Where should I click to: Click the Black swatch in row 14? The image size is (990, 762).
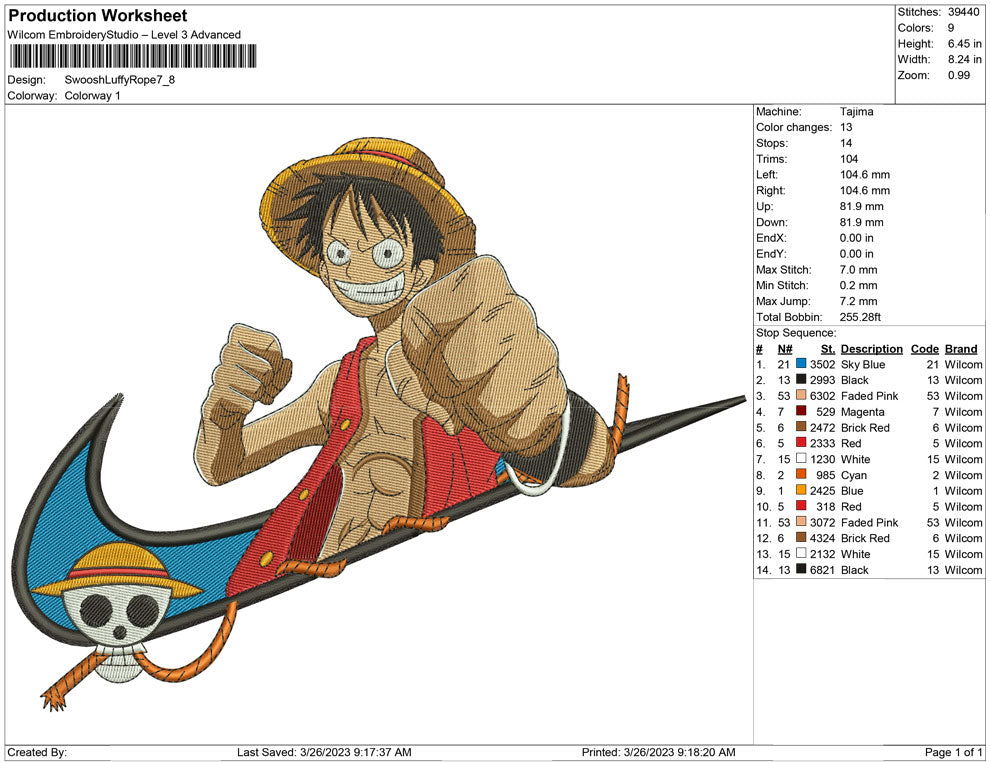(801, 569)
